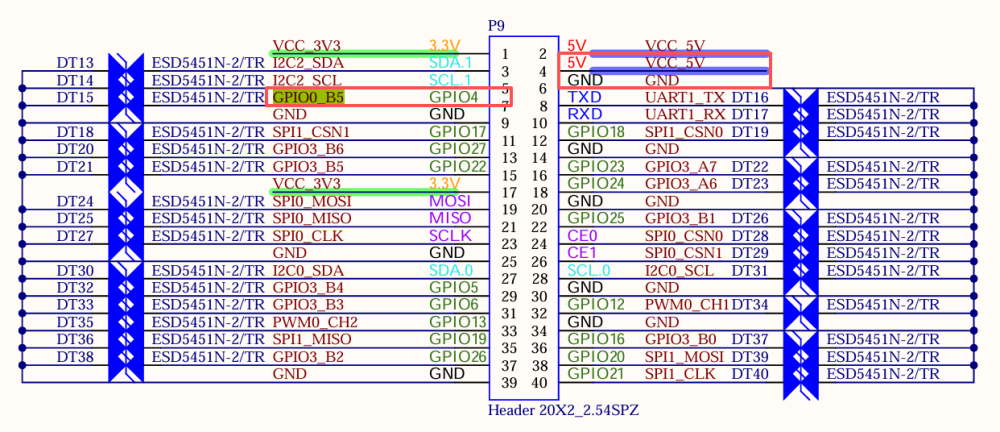Select the GPIO3_B6 net label
Viewport: 1000px width, 432px height.
[309, 149]
